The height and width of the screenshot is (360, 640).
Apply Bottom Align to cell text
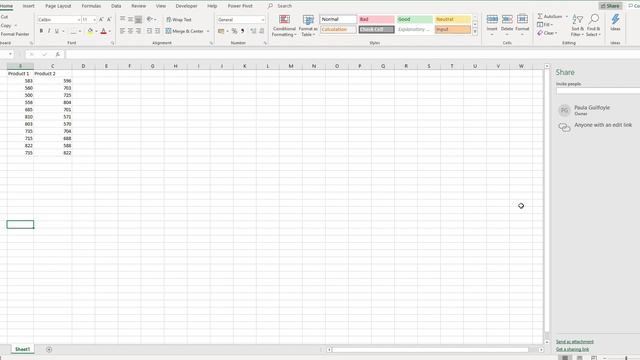pos(138,20)
